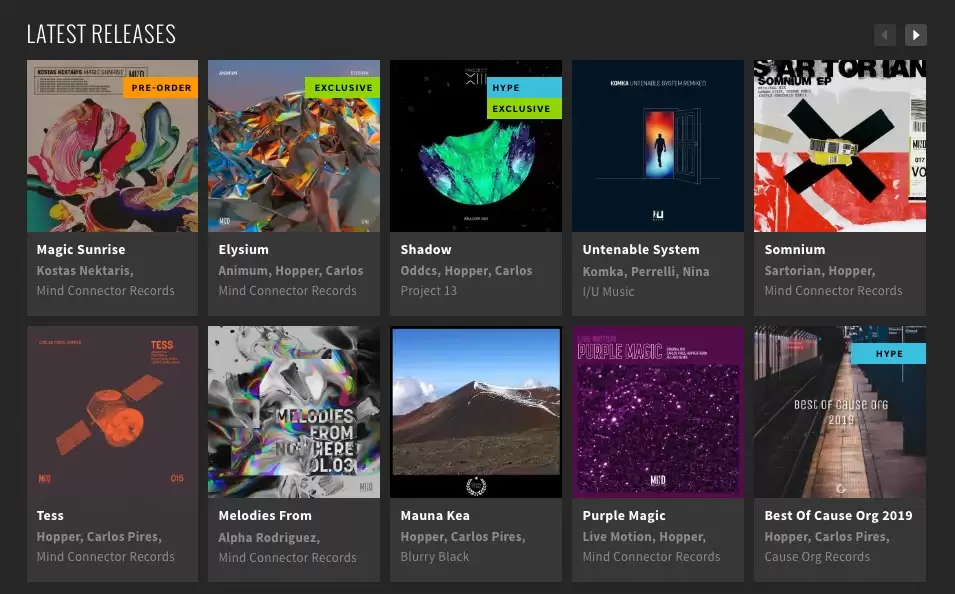The width and height of the screenshot is (955, 594).
Task: Click the next arrow in Latest Releases
Action: 915,35
